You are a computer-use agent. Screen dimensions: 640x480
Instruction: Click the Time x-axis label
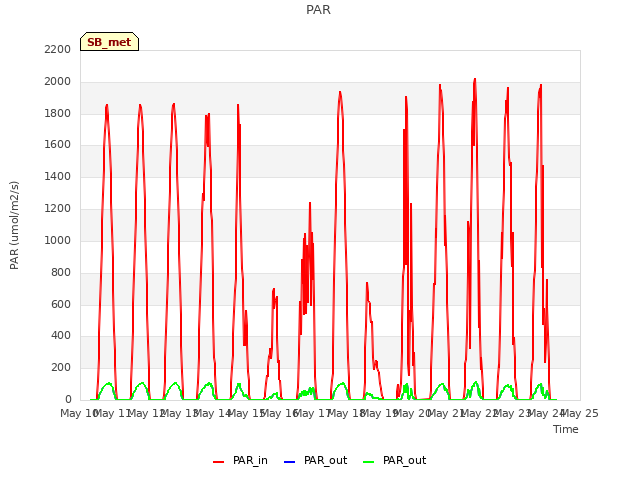pyautogui.click(x=566, y=429)
